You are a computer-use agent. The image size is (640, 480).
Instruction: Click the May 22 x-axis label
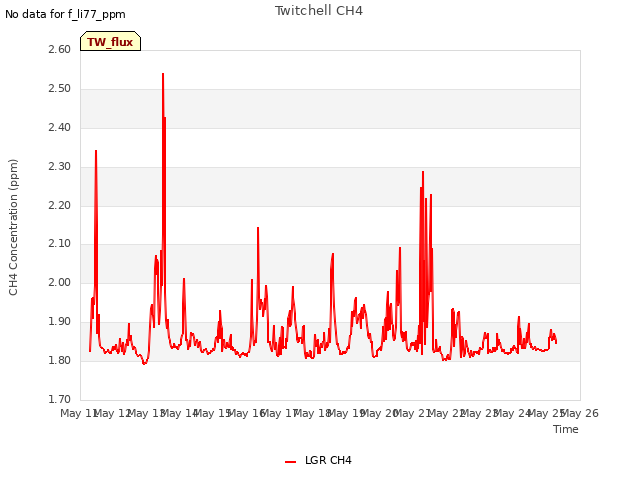447,413
